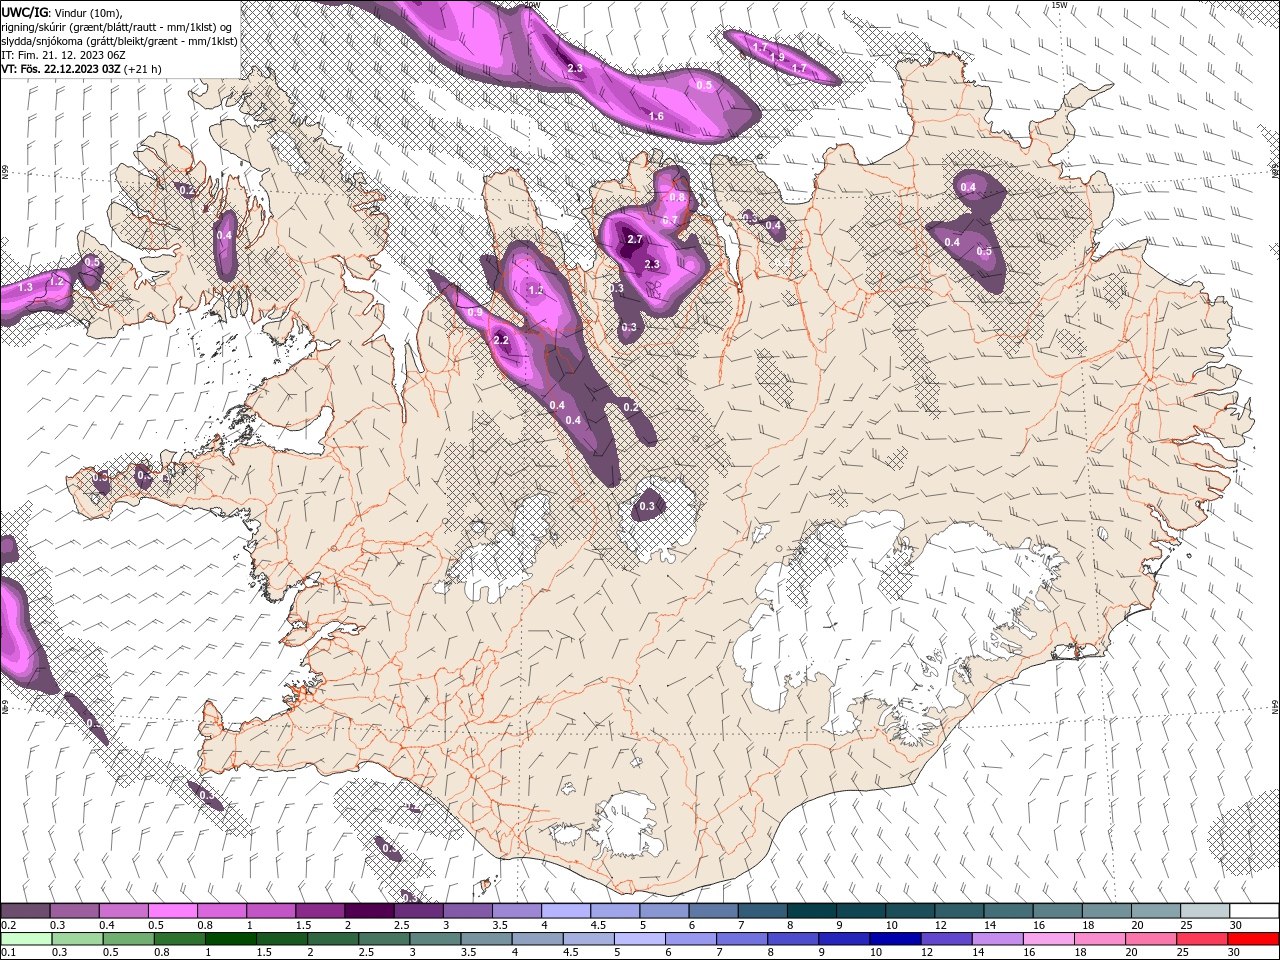This screenshot has height=960, width=1280.
Task: Select the lavender 4 snow legend swatch
Action: coord(566,911)
